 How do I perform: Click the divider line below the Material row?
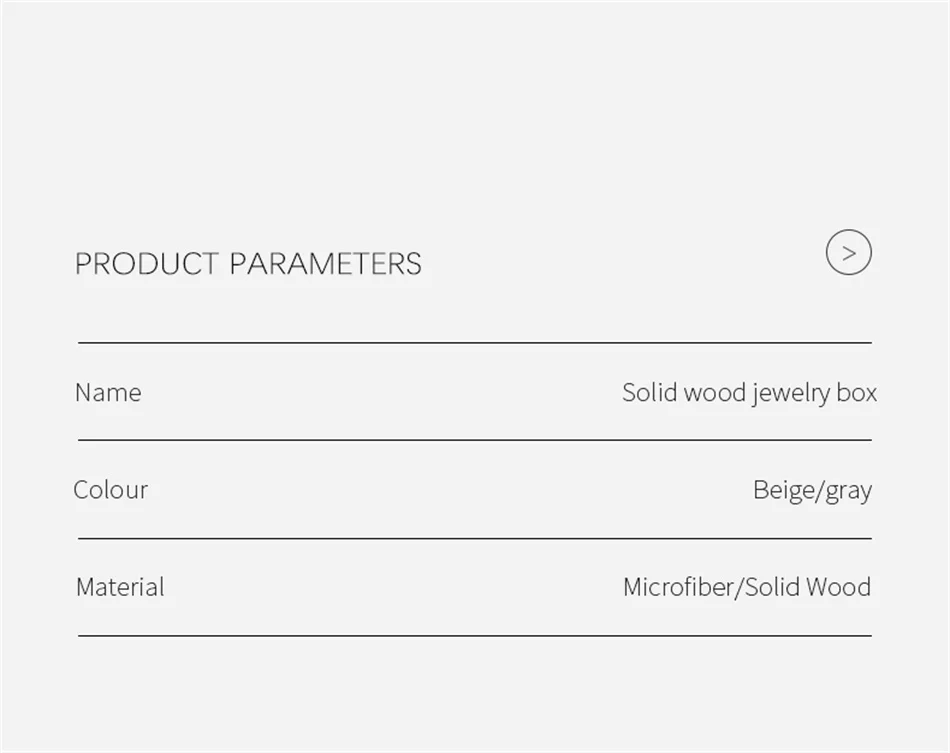[475, 635]
